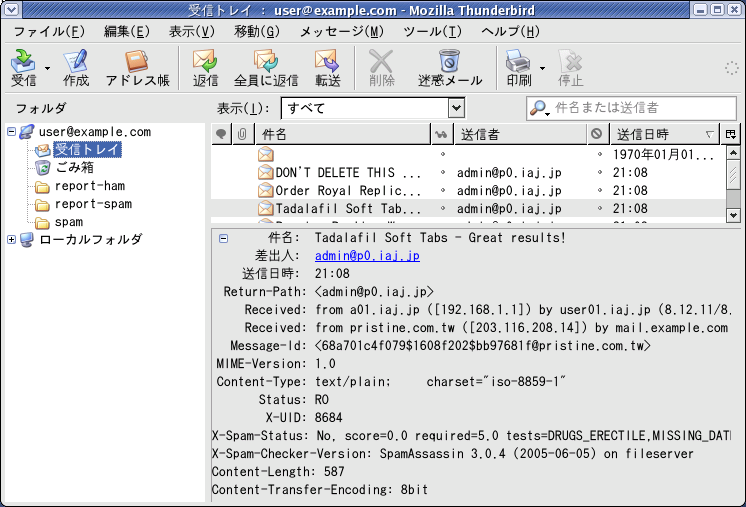Sort by the junk status column icon
746x507 pixels.
pyautogui.click(x=597, y=134)
